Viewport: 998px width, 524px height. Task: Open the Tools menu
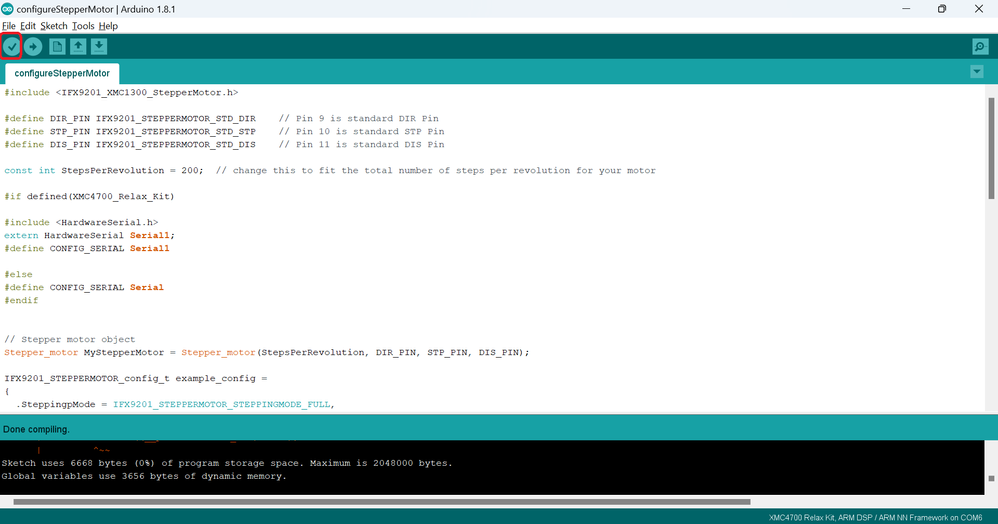(x=83, y=26)
